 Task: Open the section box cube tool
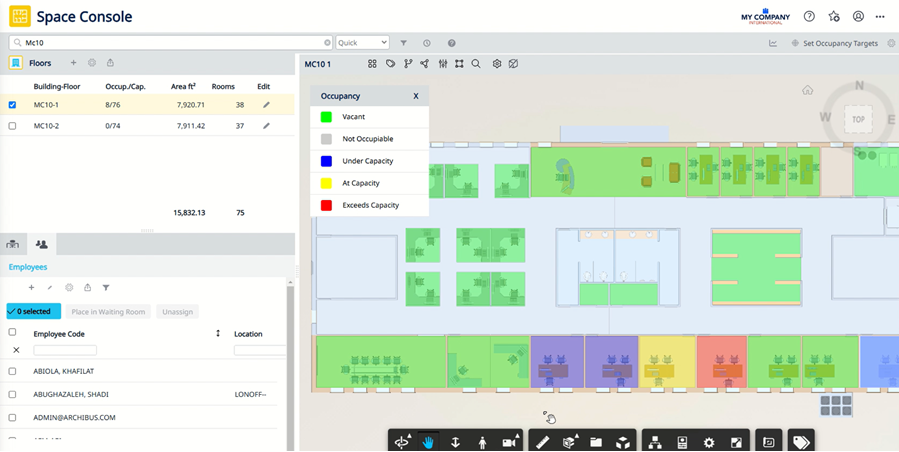coord(569,442)
